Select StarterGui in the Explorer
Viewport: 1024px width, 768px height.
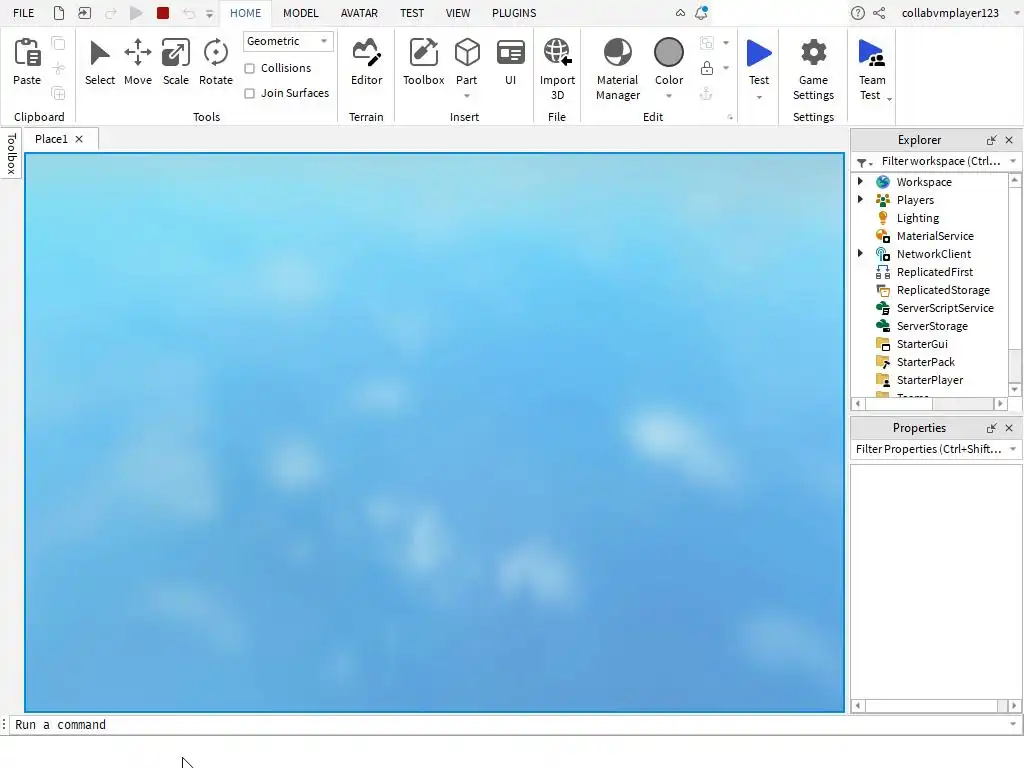coord(921,344)
